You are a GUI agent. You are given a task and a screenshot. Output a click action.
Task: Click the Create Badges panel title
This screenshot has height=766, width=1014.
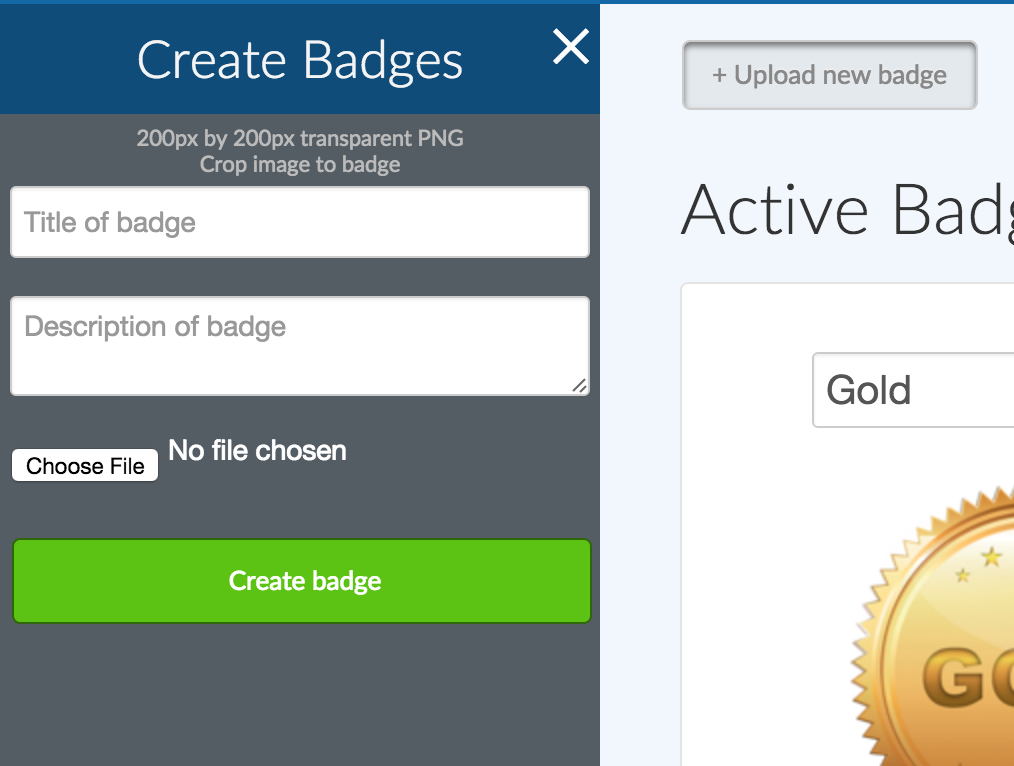pos(300,60)
